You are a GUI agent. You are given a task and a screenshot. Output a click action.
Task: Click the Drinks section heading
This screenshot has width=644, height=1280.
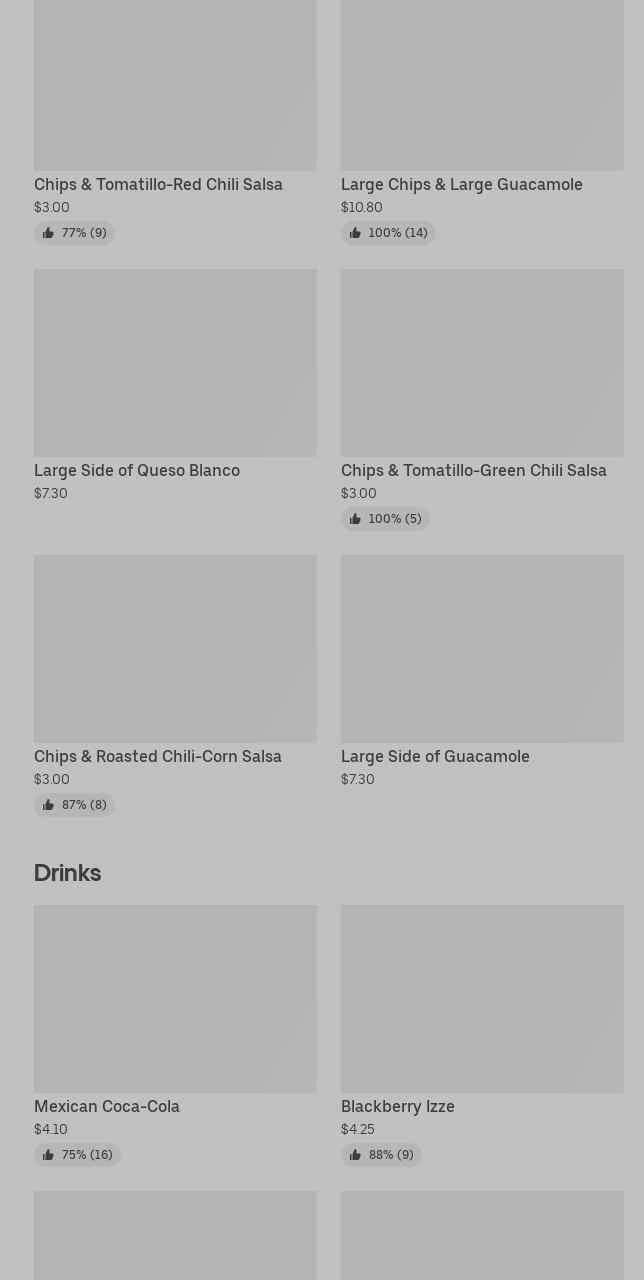point(67,873)
